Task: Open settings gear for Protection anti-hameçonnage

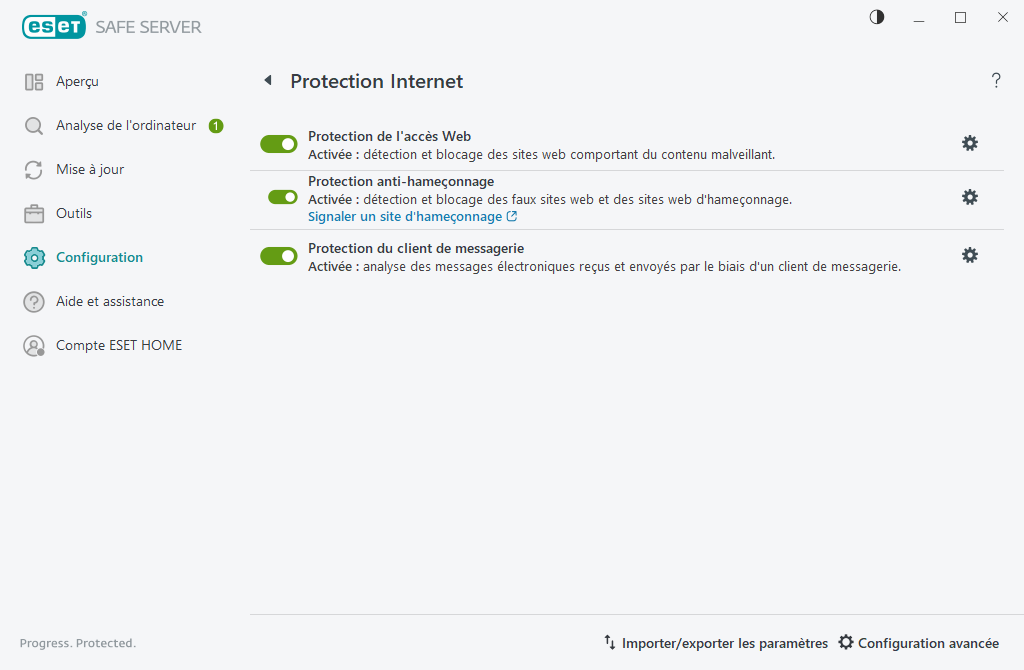Action: pos(969,197)
